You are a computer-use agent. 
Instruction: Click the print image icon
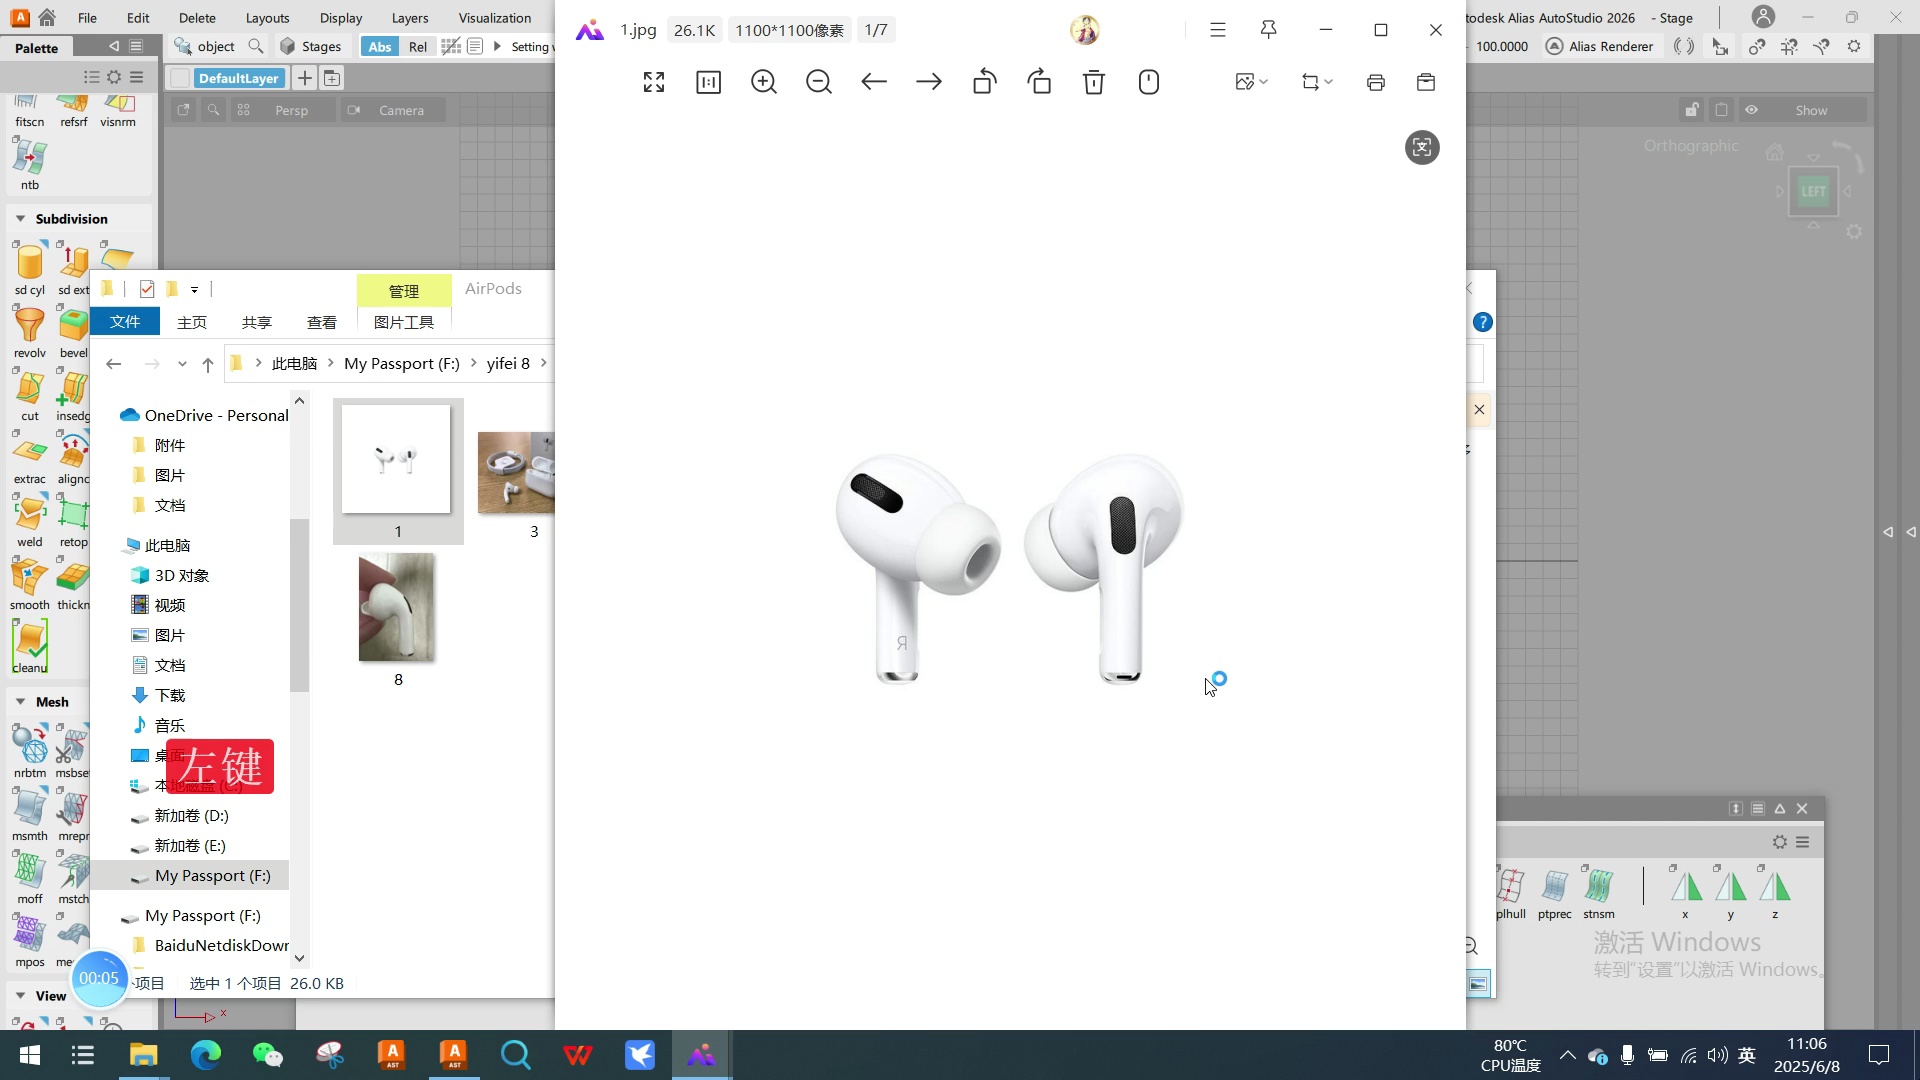pyautogui.click(x=1375, y=82)
